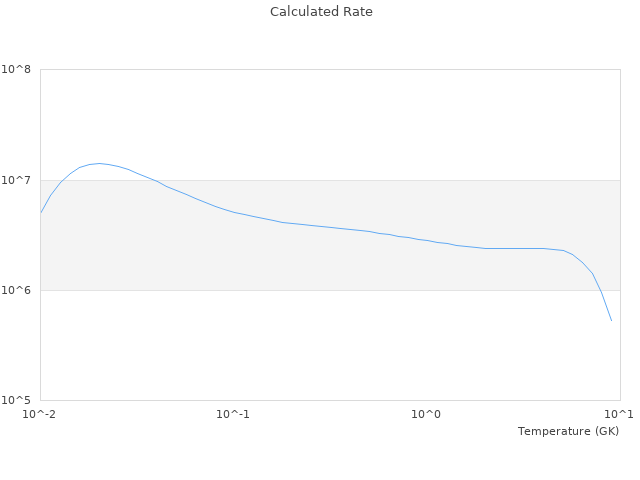Click the 10^0 x-axis tick label
The height and width of the screenshot is (480, 640).
pyautogui.click(x=427, y=414)
